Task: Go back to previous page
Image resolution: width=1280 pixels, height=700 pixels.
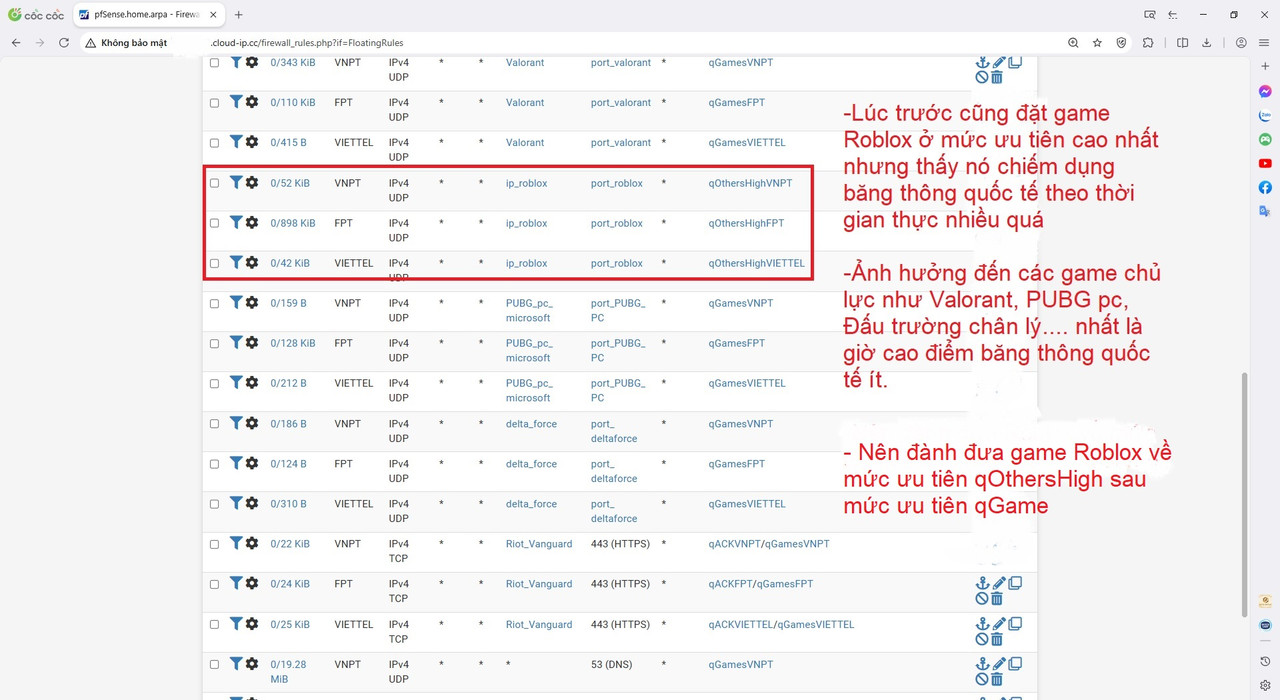Action: point(16,43)
